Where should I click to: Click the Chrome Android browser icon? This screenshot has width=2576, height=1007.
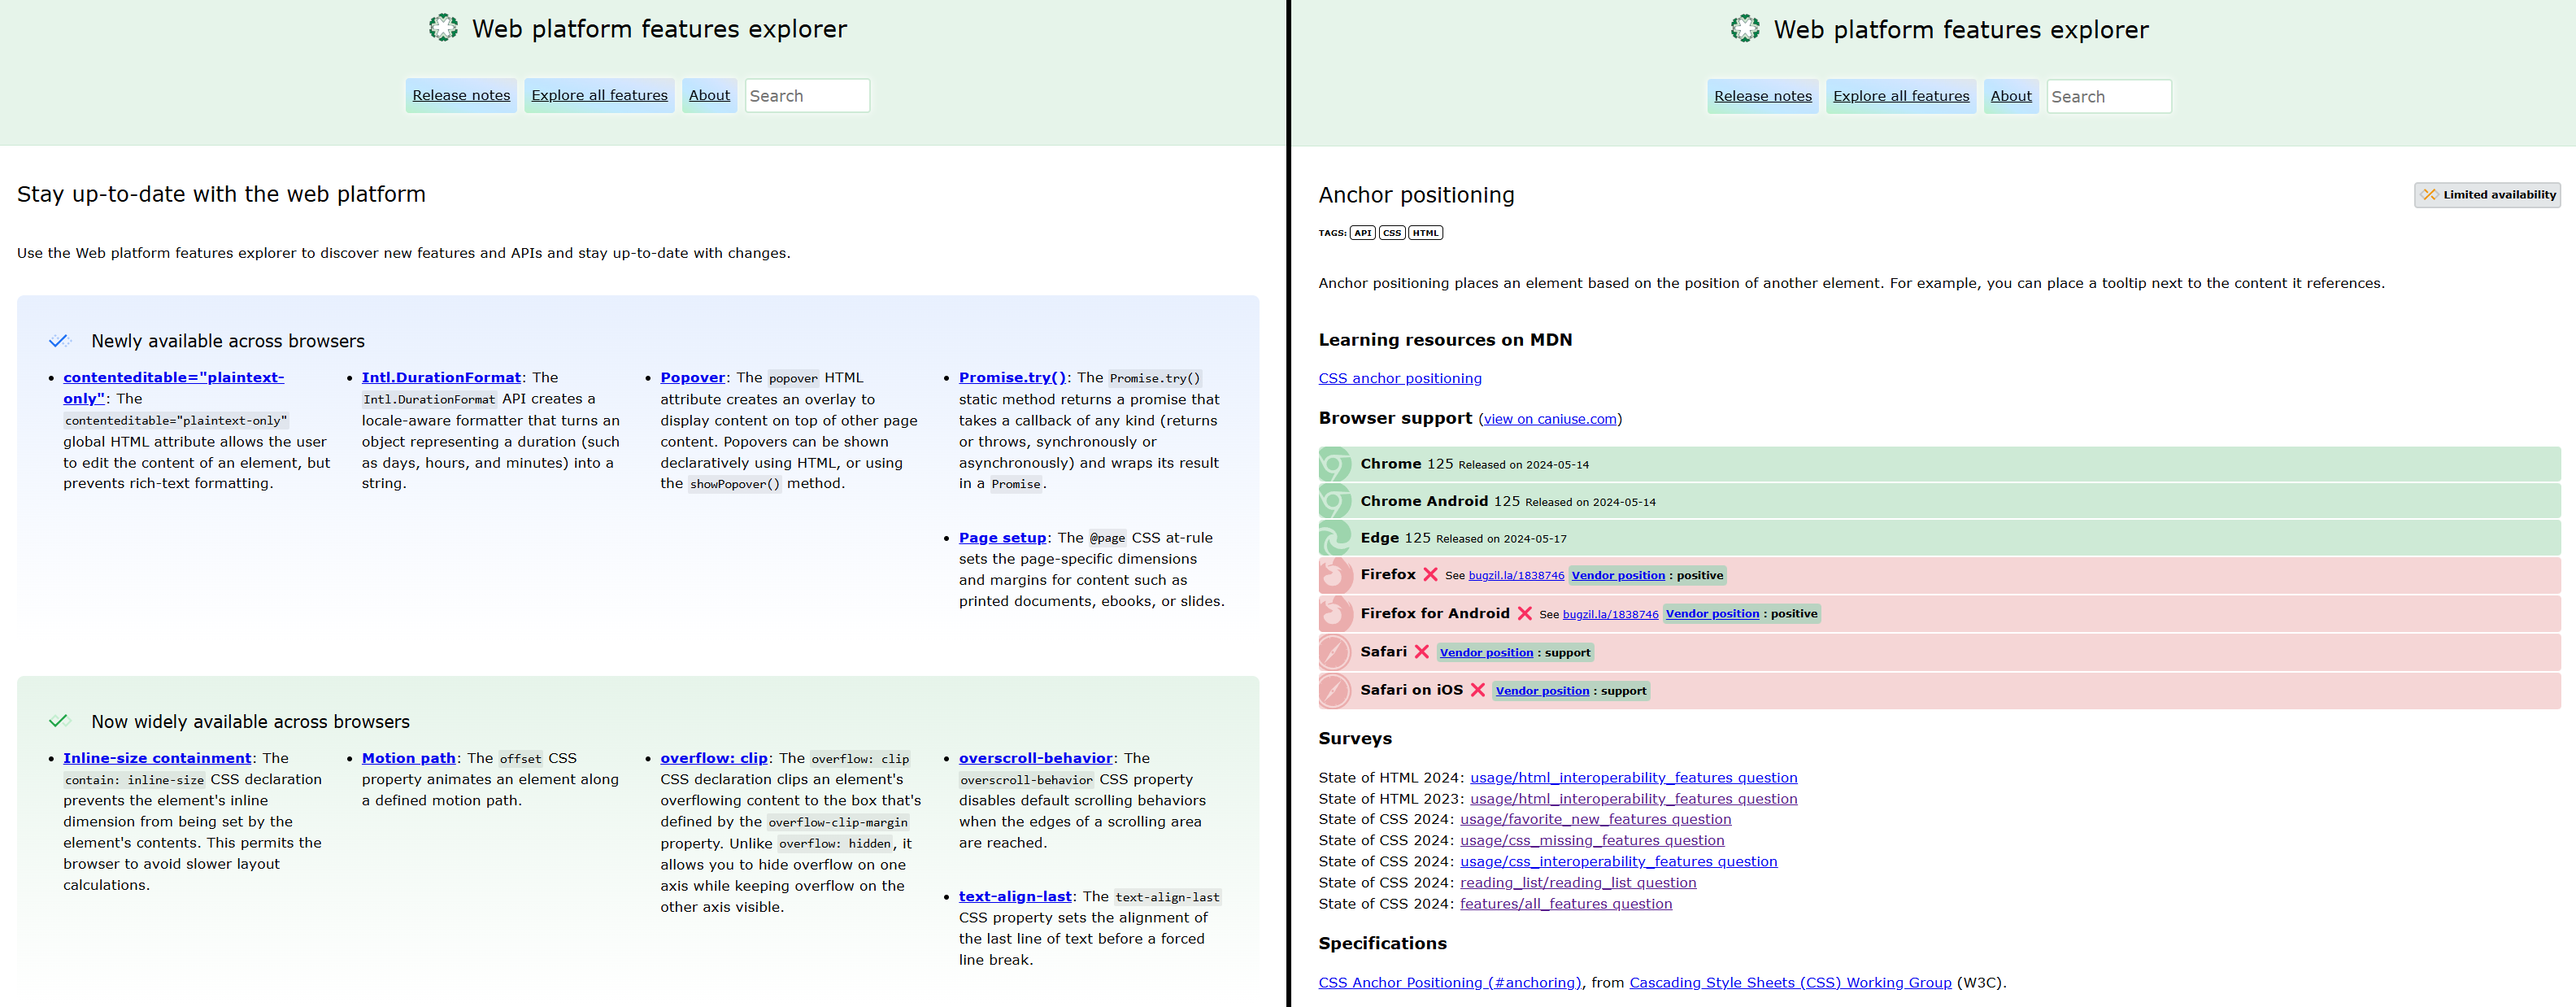1336,500
